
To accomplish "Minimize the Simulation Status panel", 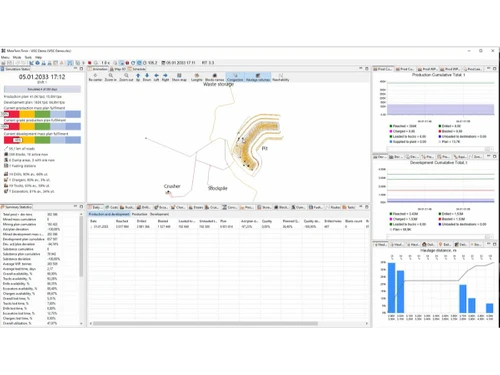I will [x=76, y=68].
